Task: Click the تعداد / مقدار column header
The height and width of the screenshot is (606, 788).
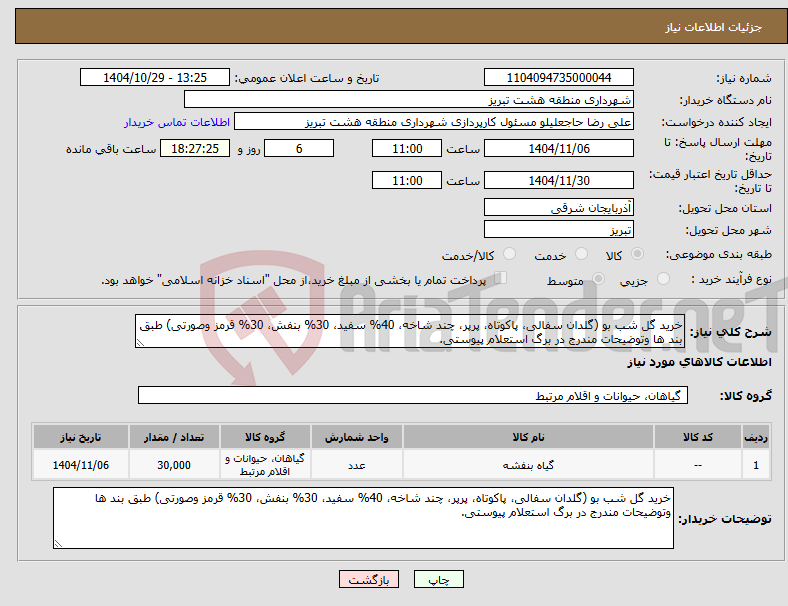Action: (x=174, y=437)
